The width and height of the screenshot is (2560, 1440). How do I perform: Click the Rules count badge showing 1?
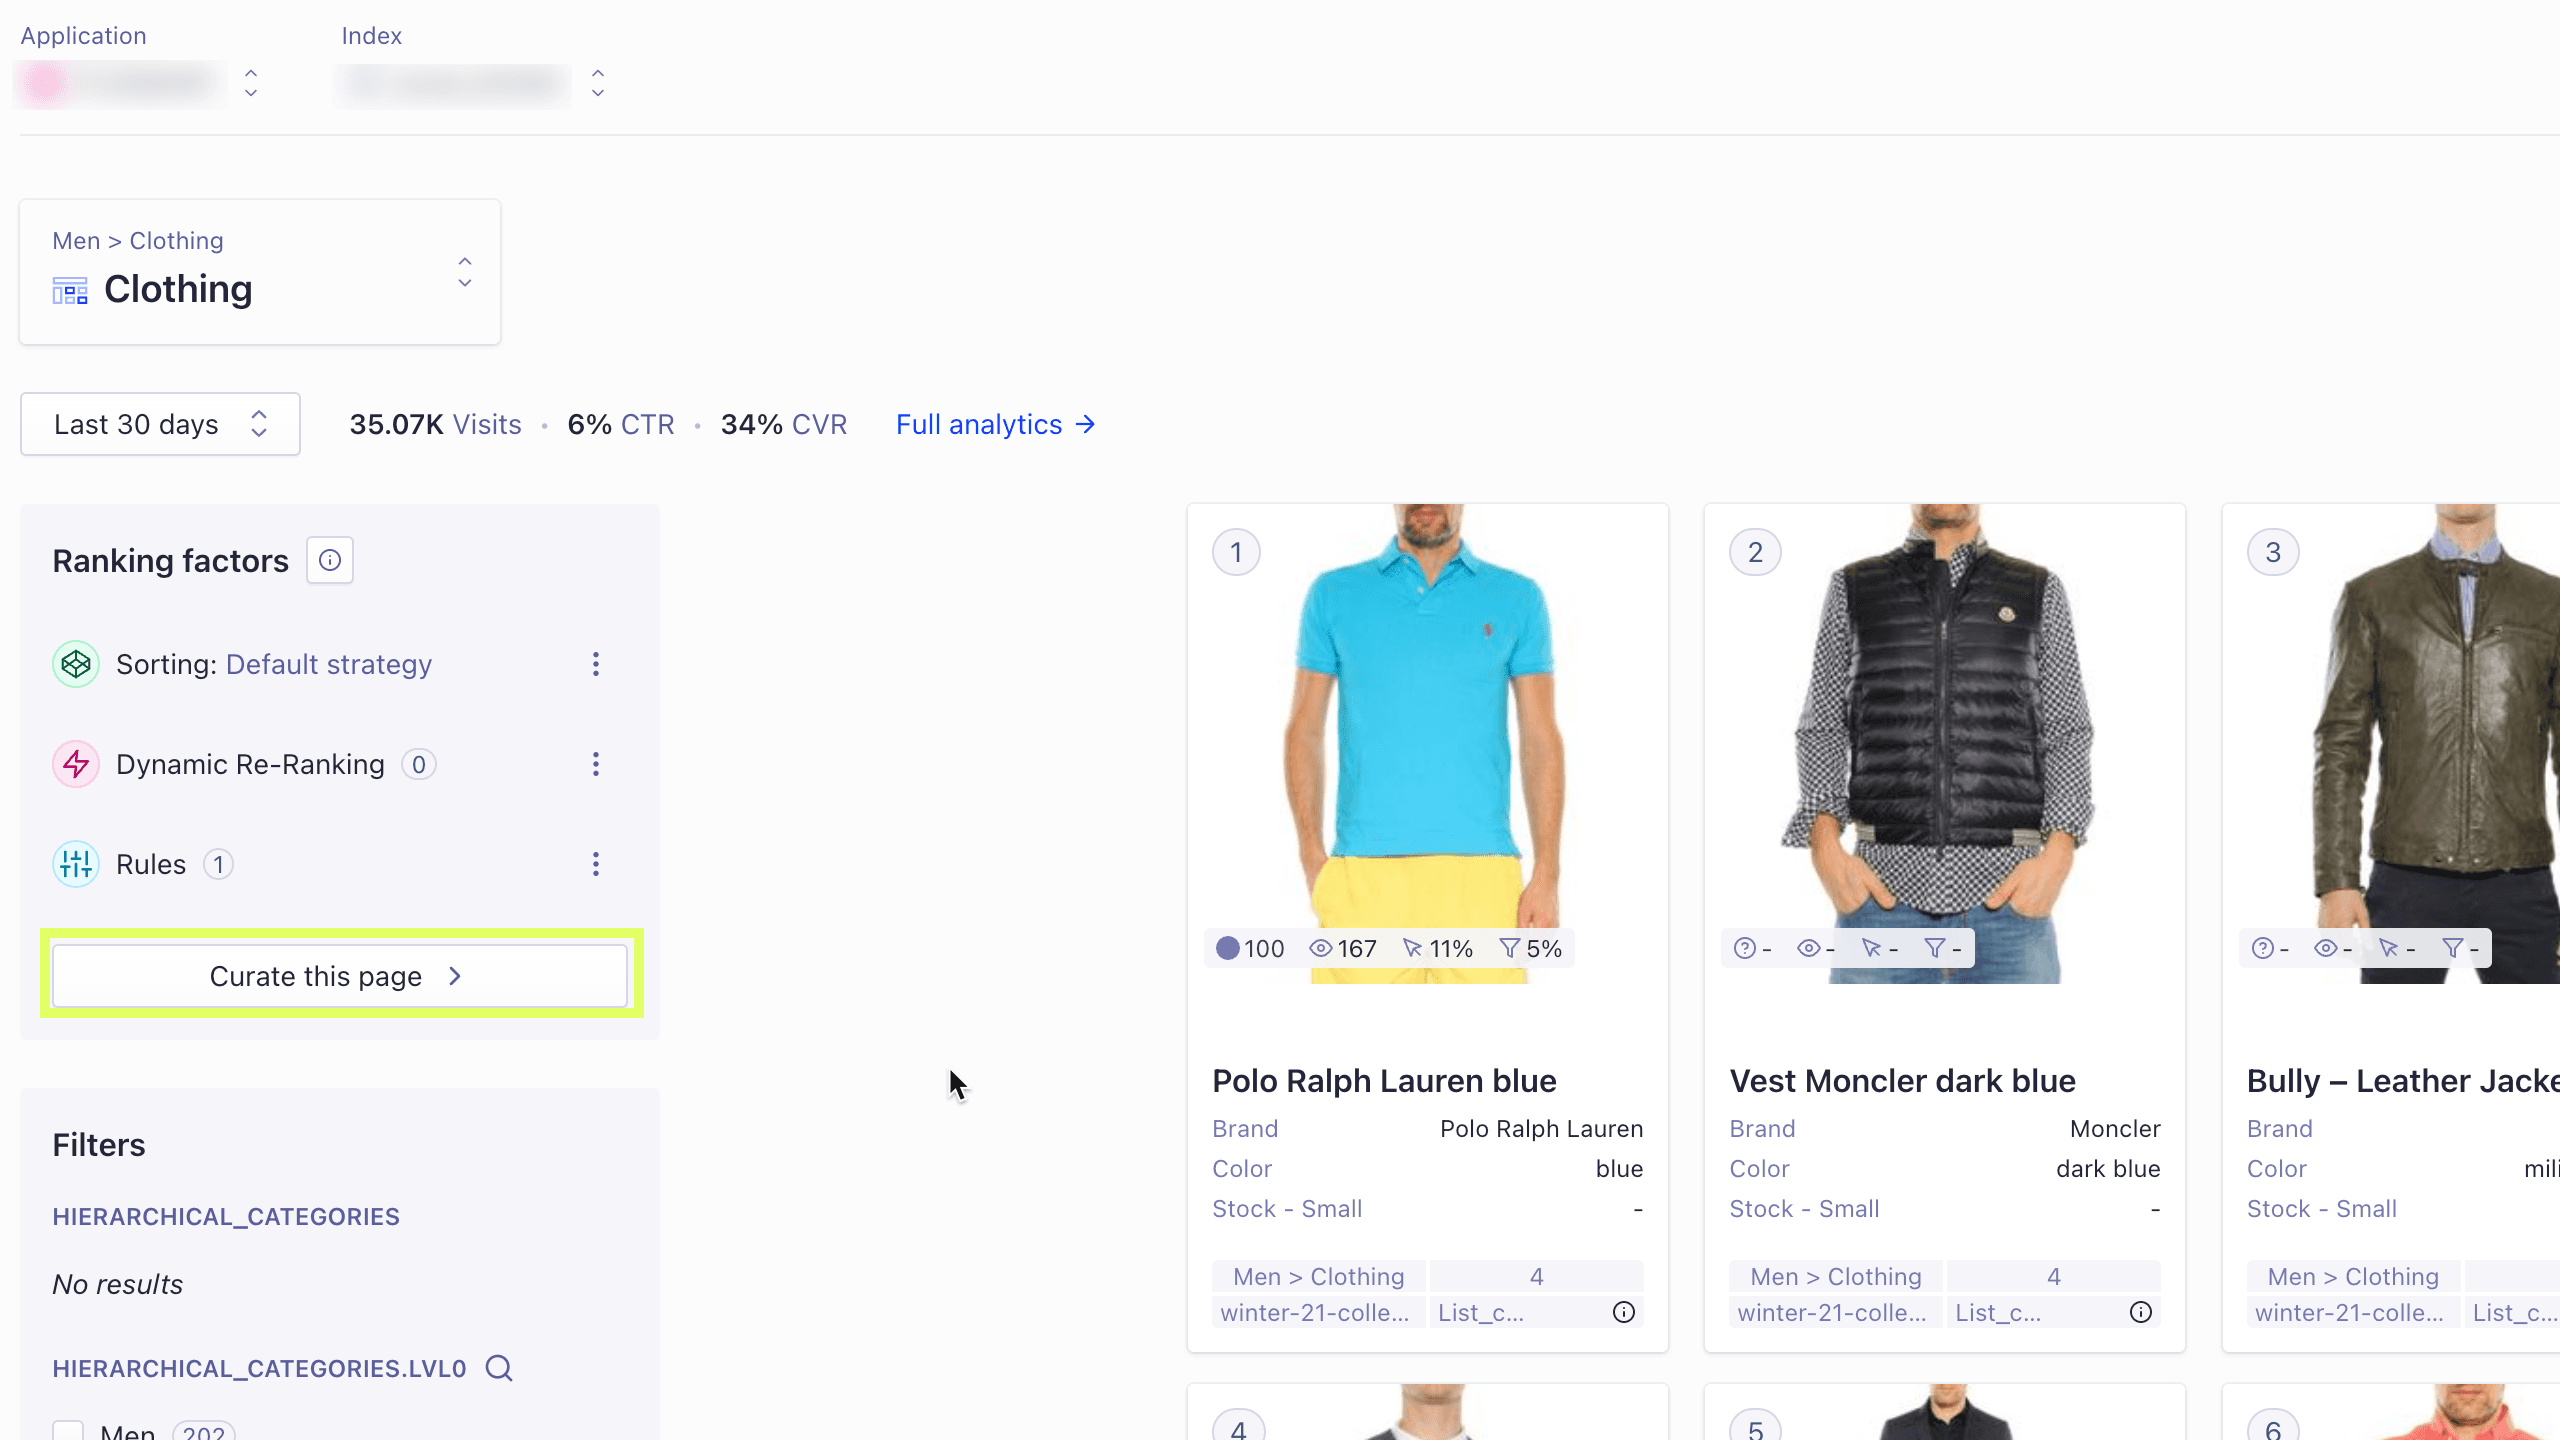tap(218, 865)
